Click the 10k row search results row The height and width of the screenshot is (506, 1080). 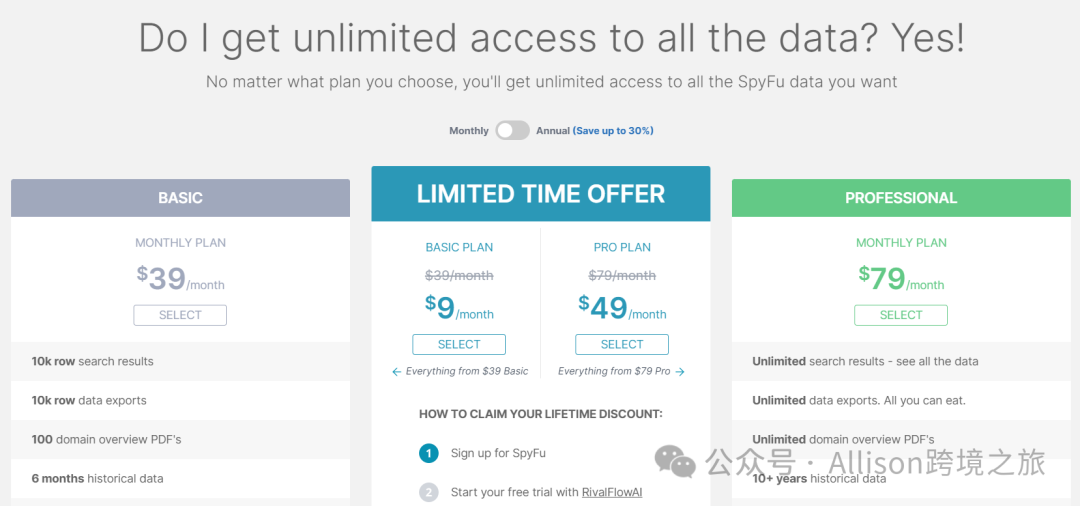click(x=180, y=361)
